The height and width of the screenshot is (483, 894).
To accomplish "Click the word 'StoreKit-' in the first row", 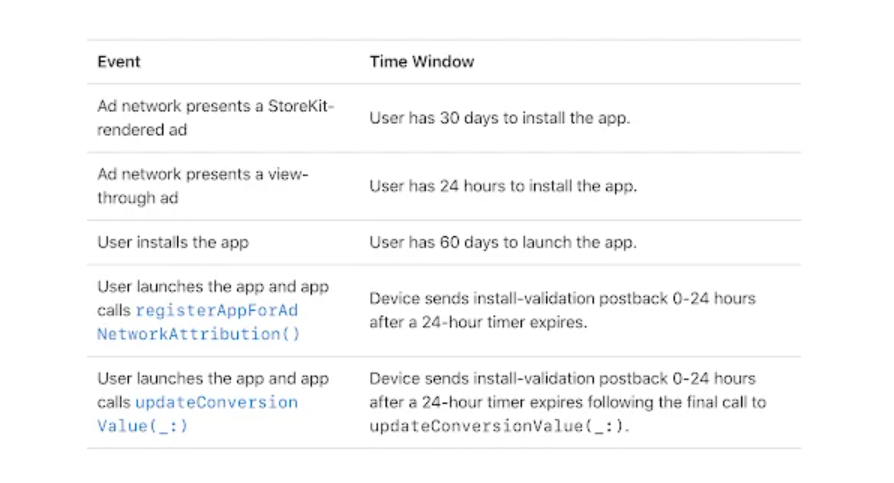I will coord(301,106).
